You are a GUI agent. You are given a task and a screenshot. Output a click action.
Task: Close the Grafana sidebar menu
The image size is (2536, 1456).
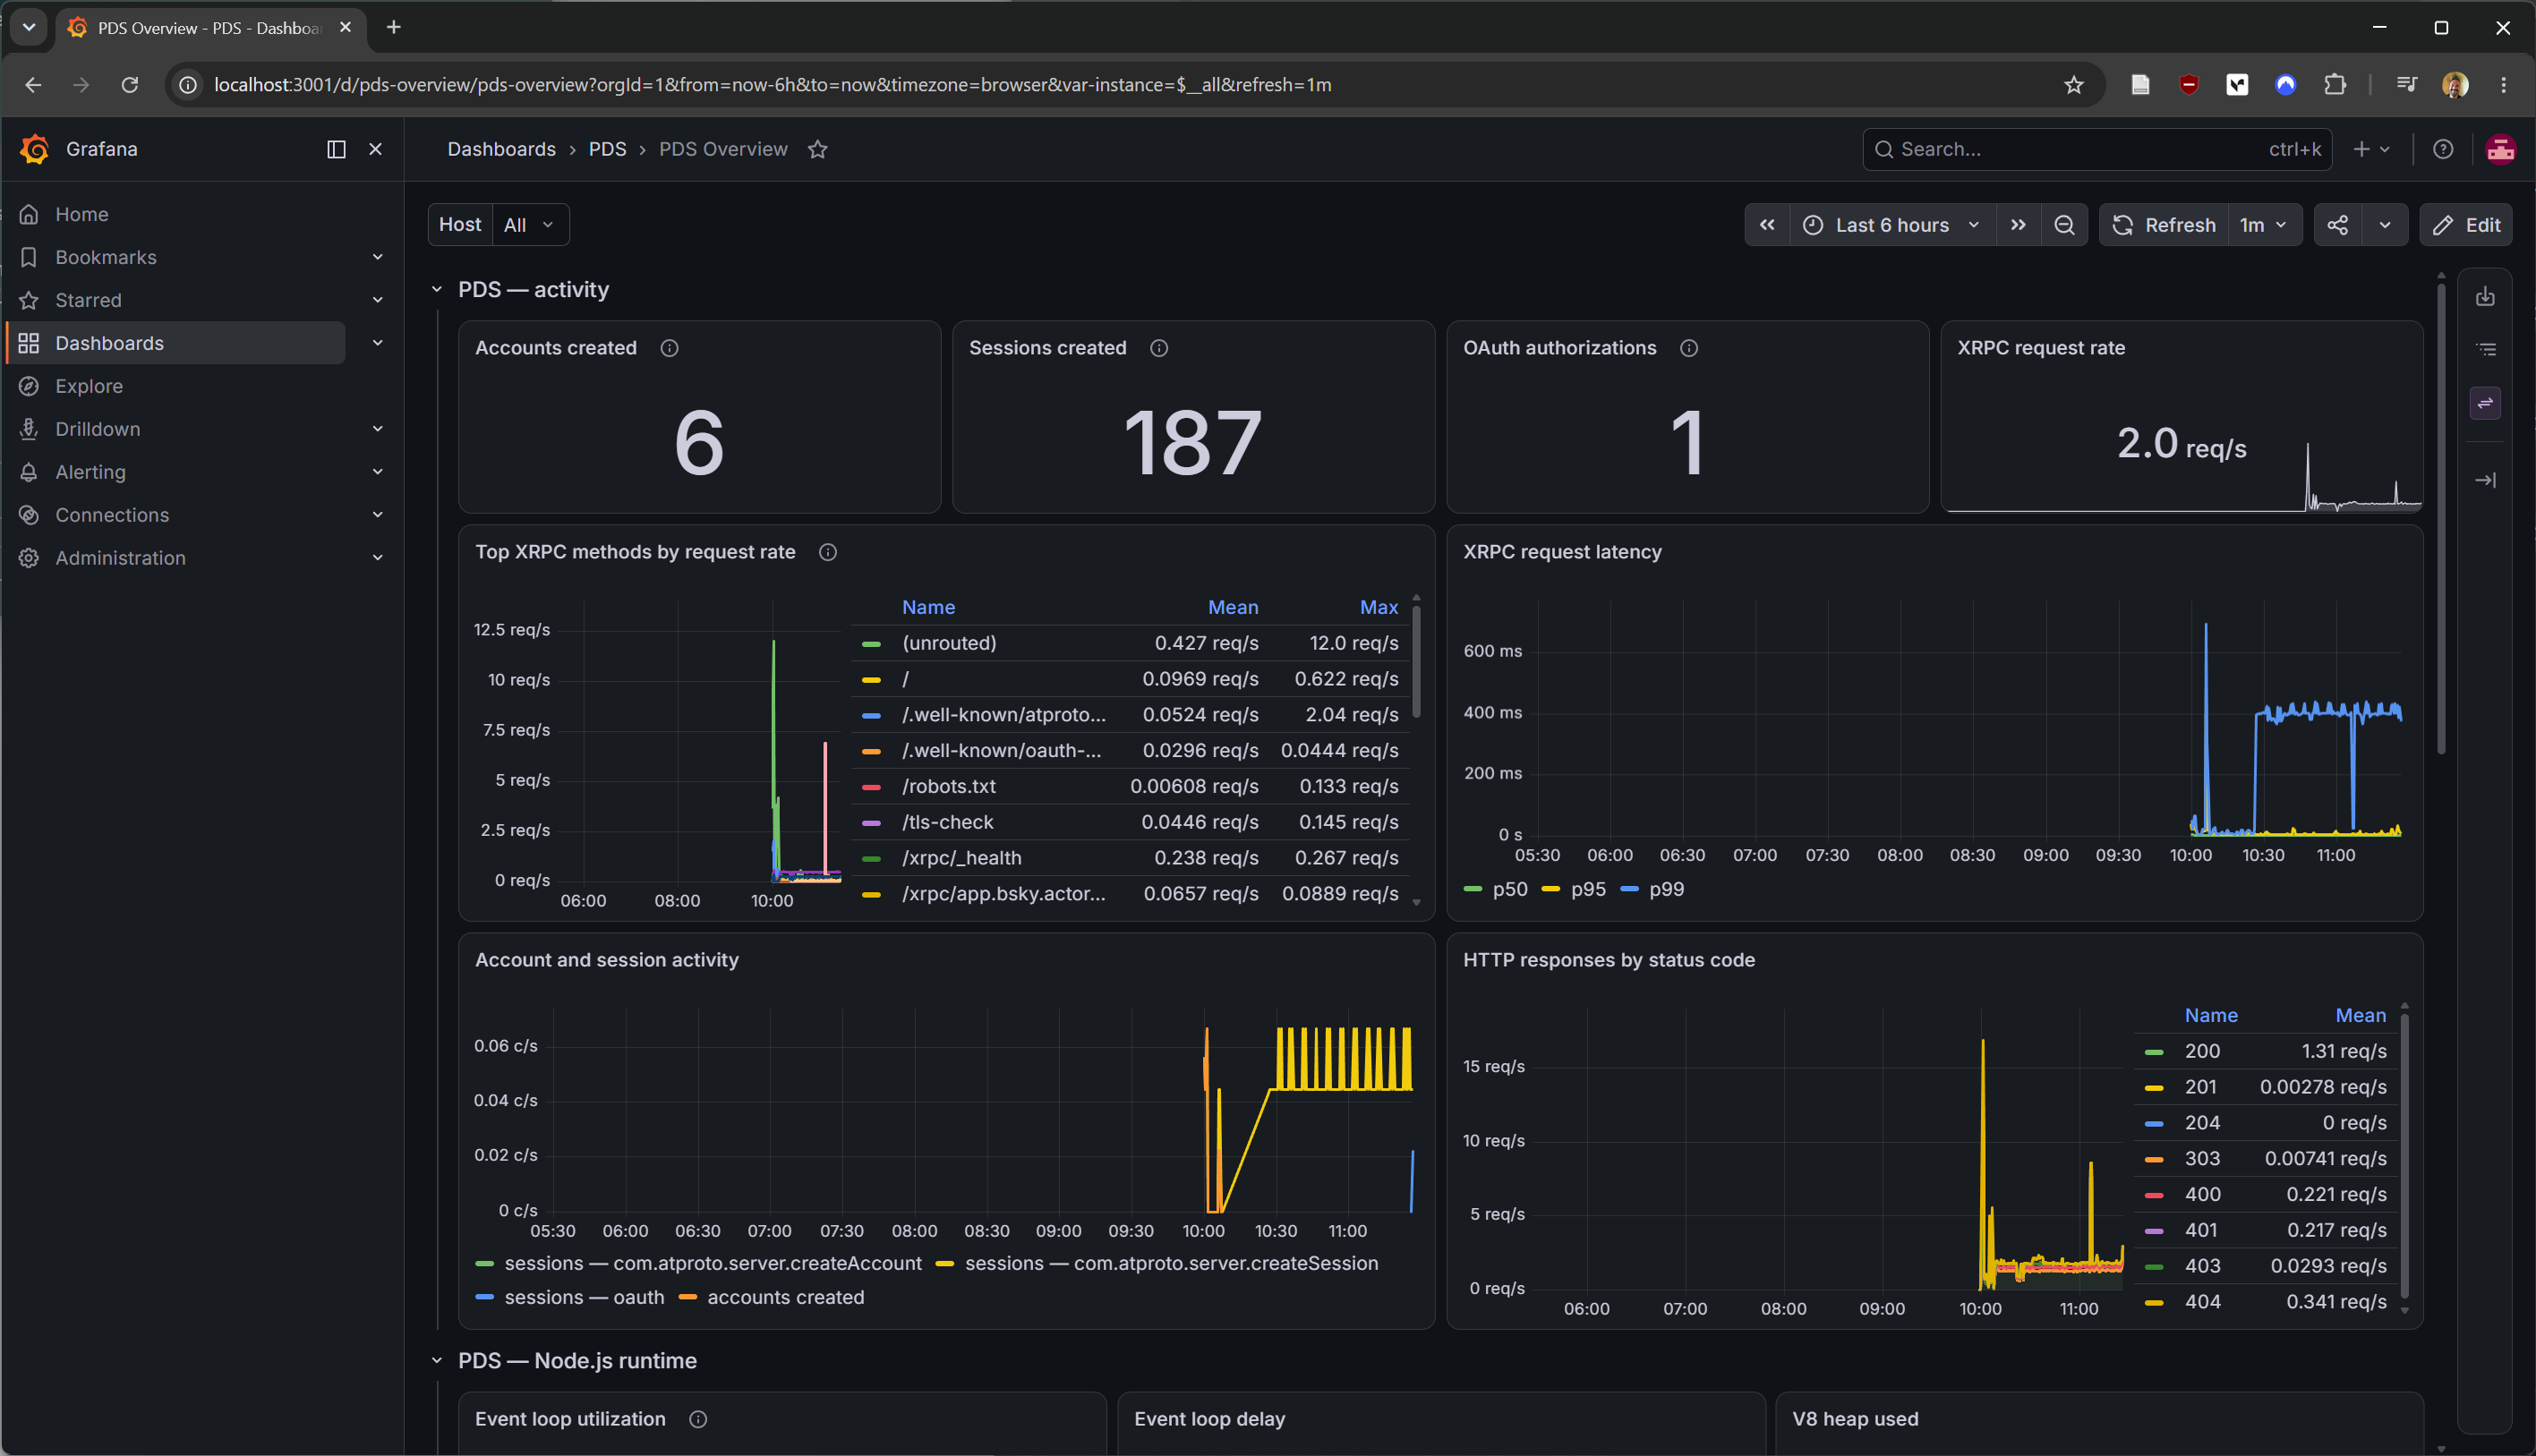pyautogui.click(x=376, y=149)
